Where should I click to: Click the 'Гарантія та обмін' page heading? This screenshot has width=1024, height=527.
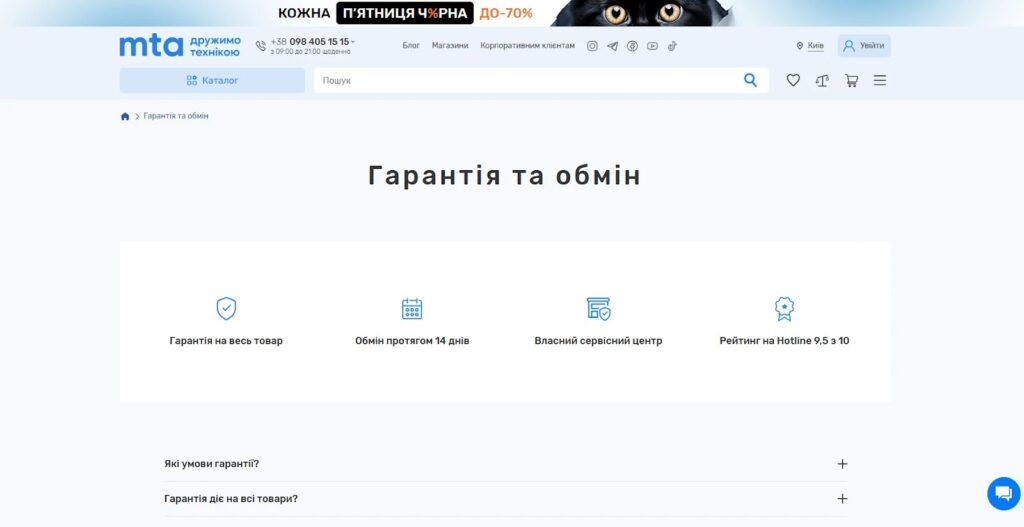pos(504,176)
